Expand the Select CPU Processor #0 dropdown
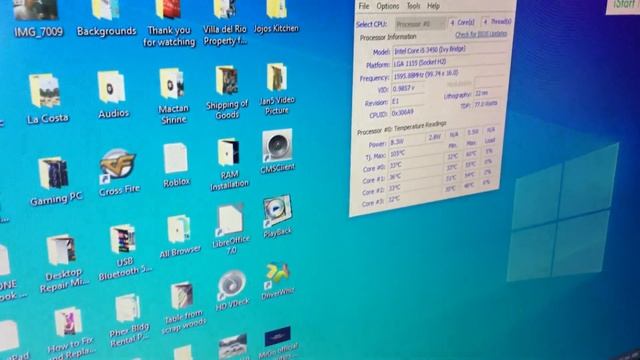This screenshot has height=360, width=640. (420, 24)
